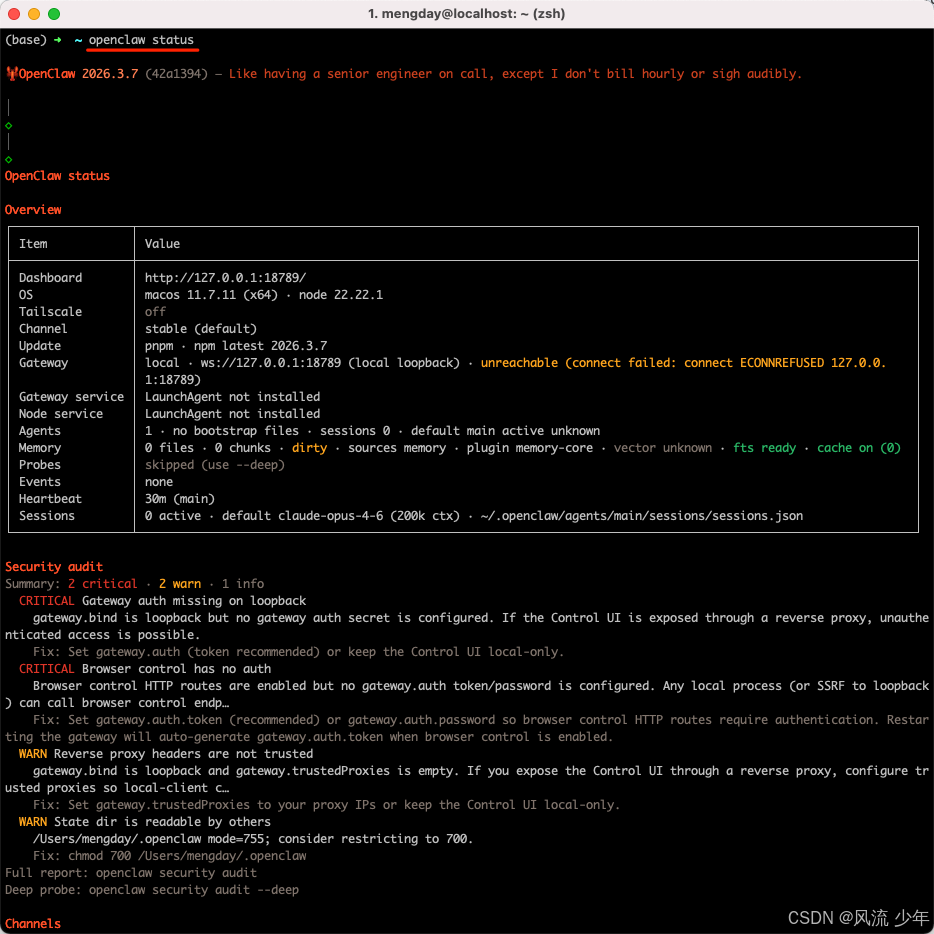Click the first CRITICAL label for Gateway auth

(x=46, y=601)
